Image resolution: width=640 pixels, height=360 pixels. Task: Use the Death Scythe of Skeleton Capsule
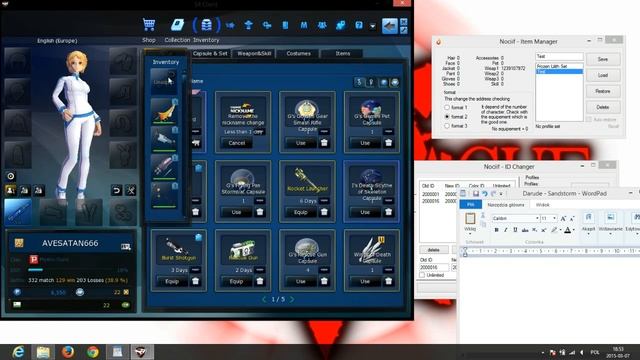(365, 212)
